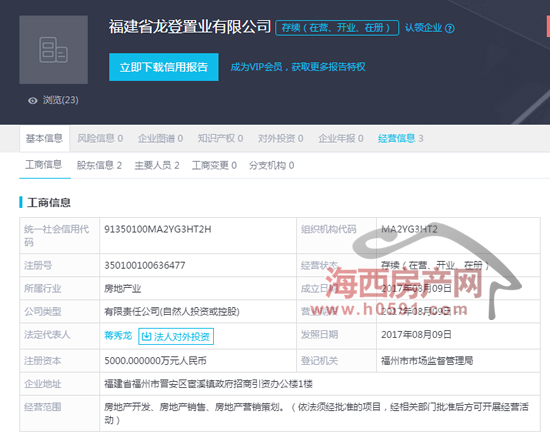
Task: Click the company name 福建省龙登置业有限公司
Action: 190,27
